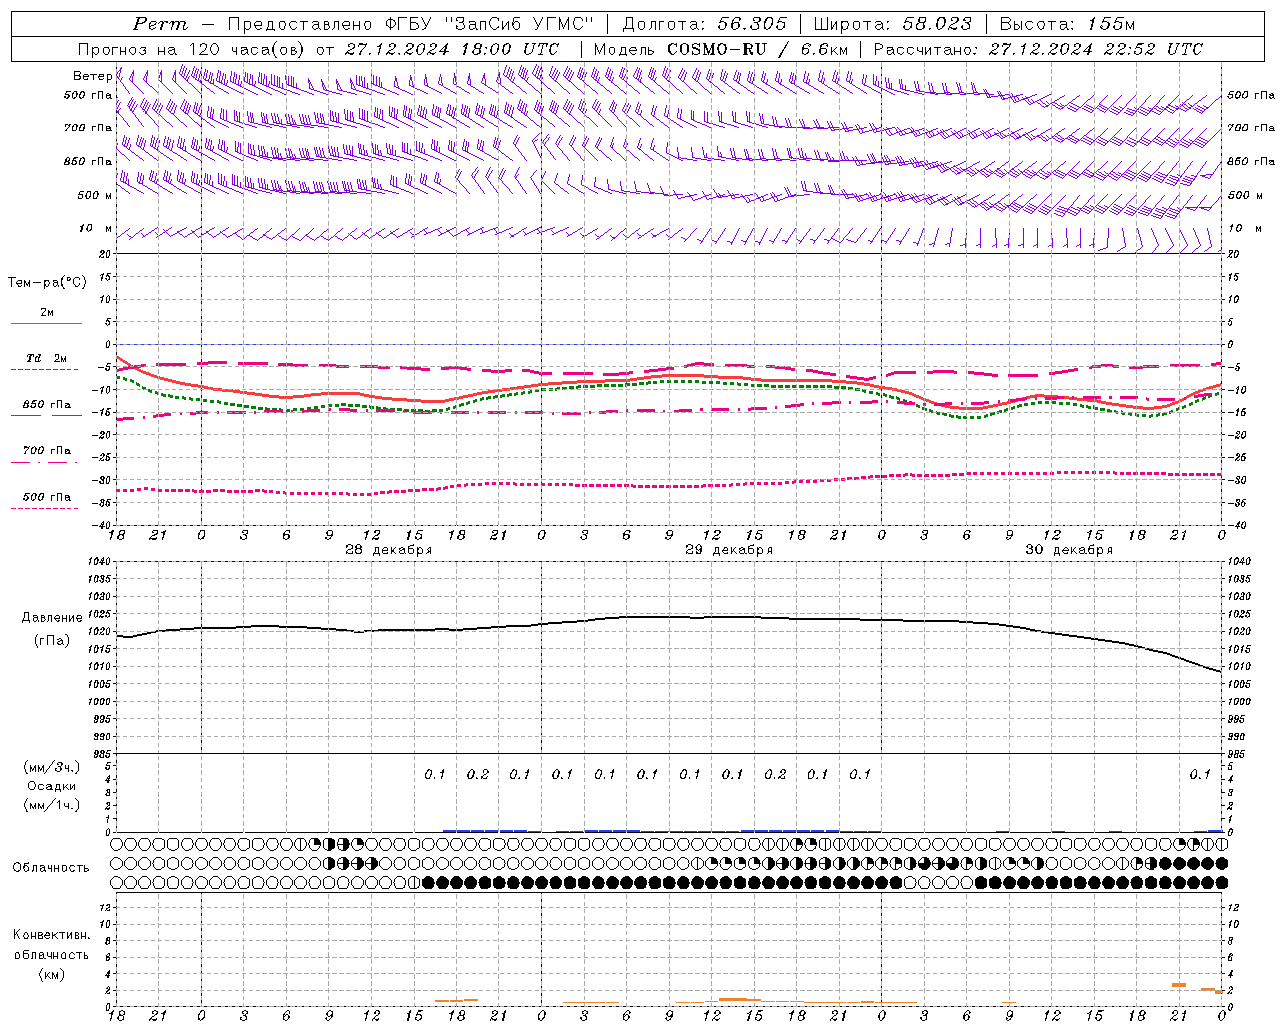
Task: Click the latitude value "Широта: 58.023"
Action: point(893,24)
